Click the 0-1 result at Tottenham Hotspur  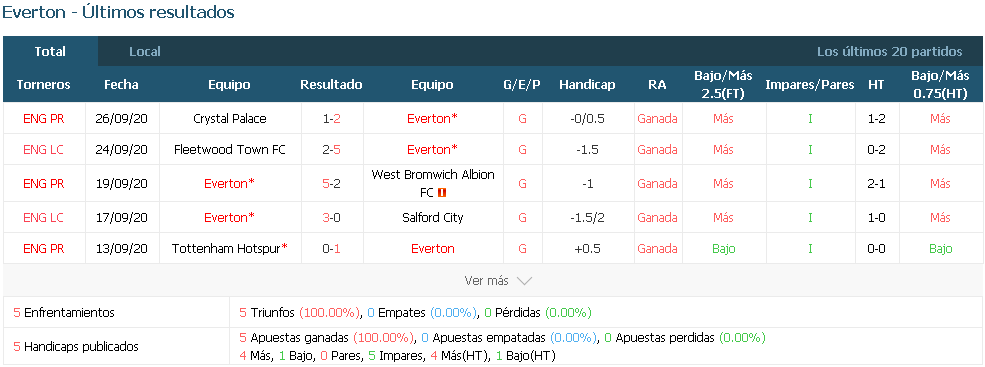(x=332, y=248)
